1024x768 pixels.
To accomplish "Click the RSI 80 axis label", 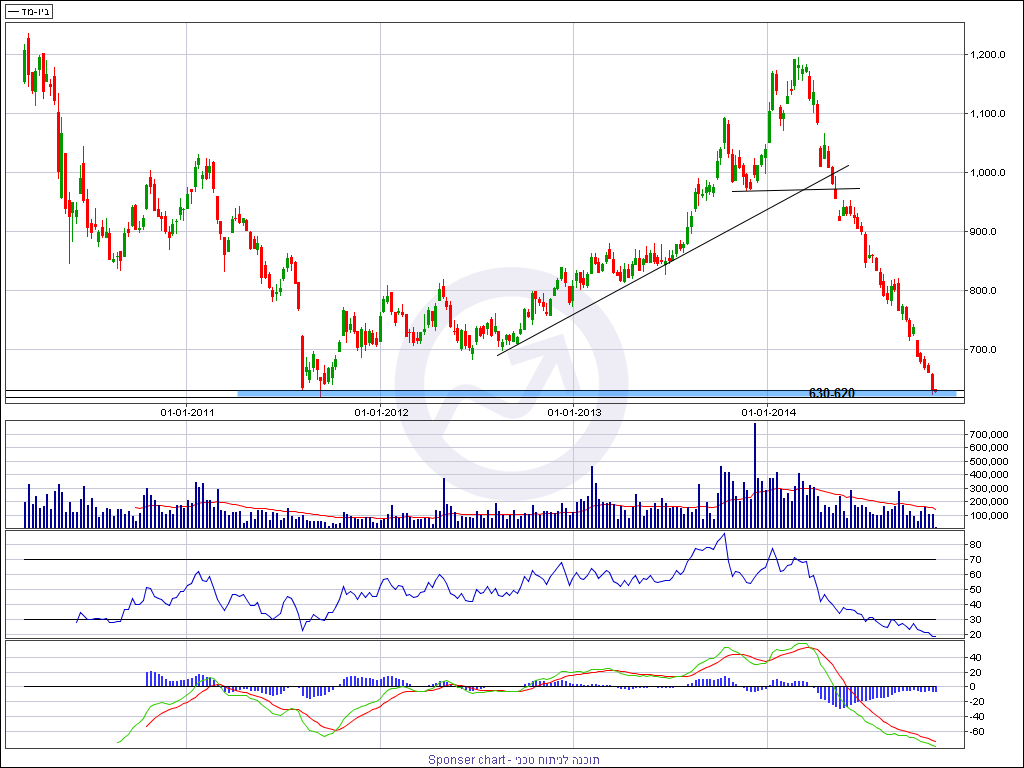I will click(975, 544).
